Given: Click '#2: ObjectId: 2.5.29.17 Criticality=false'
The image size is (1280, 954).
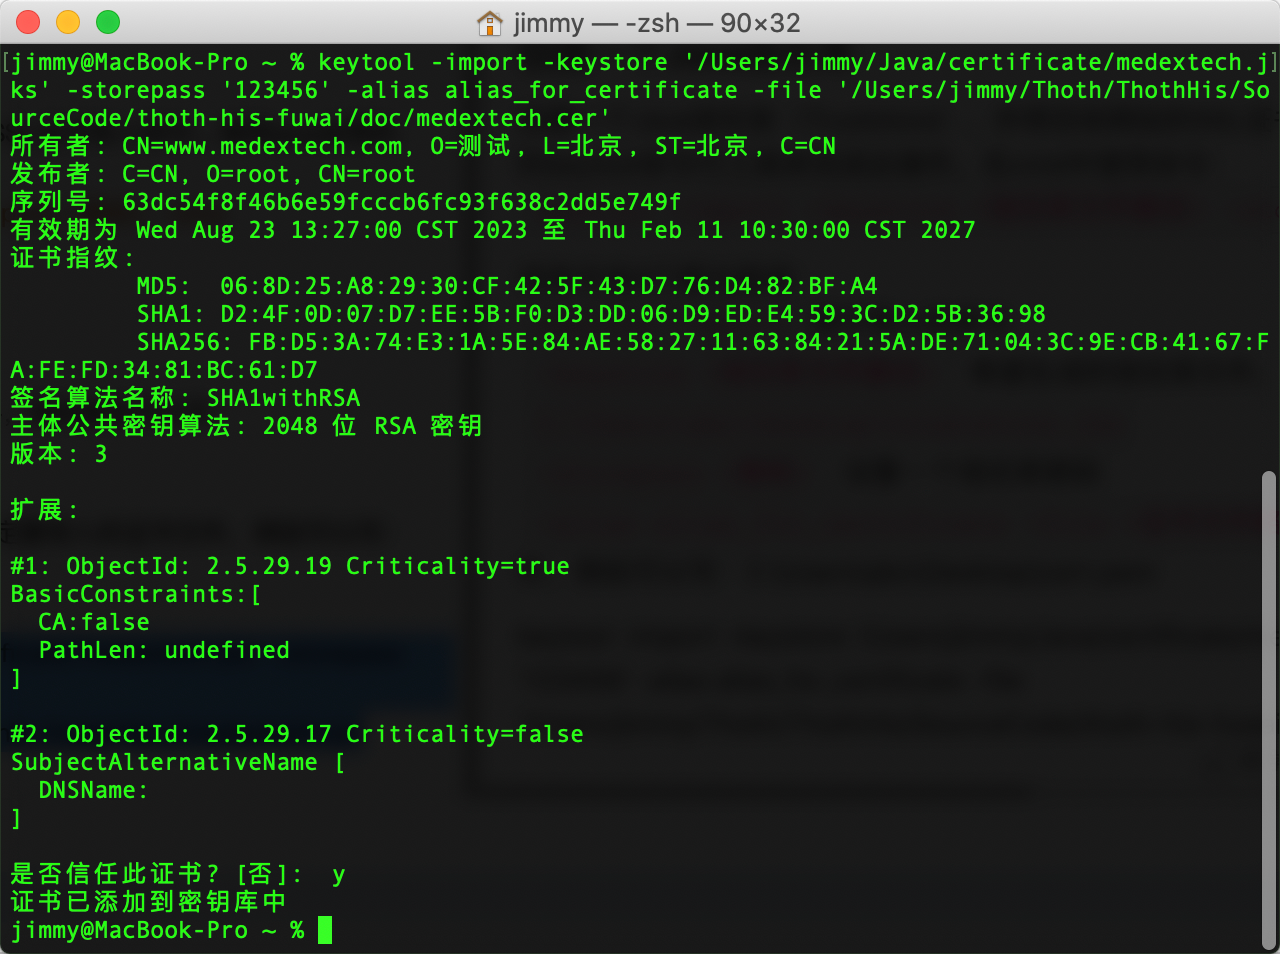Looking at the screenshot, I should [297, 734].
